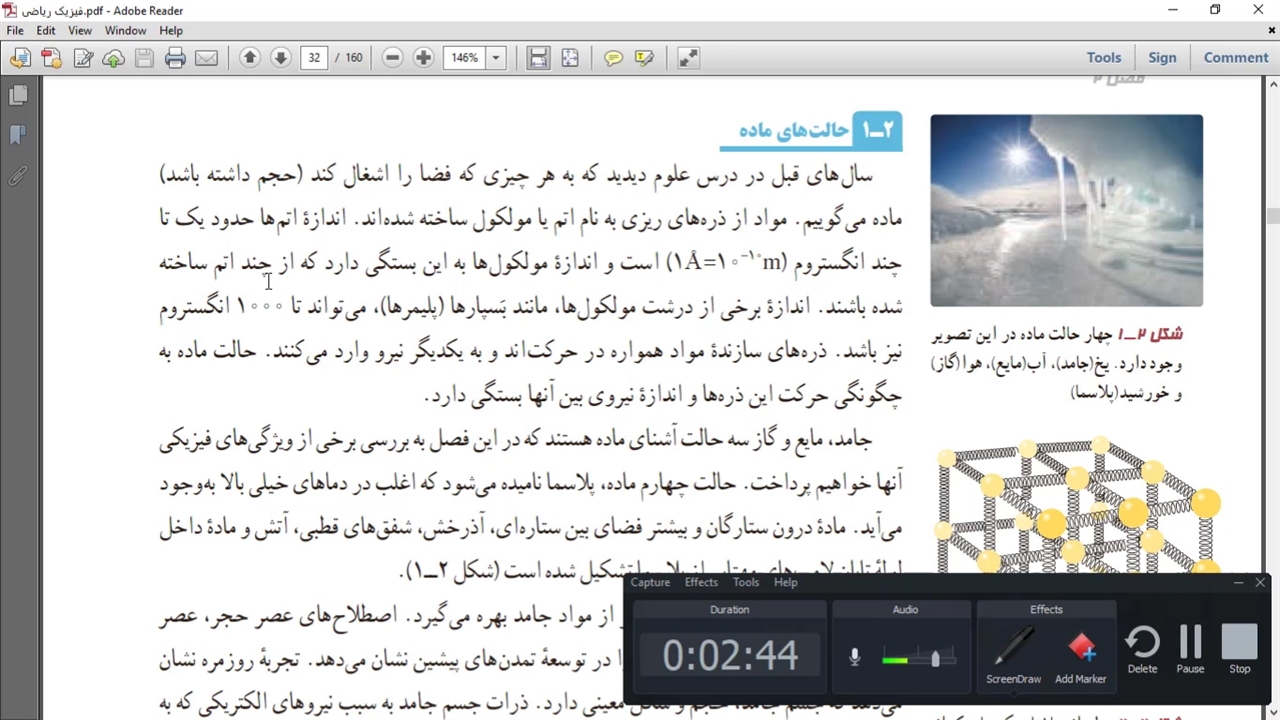Adjust the audio level slider
Screen dimensions: 1280x720
click(935, 658)
